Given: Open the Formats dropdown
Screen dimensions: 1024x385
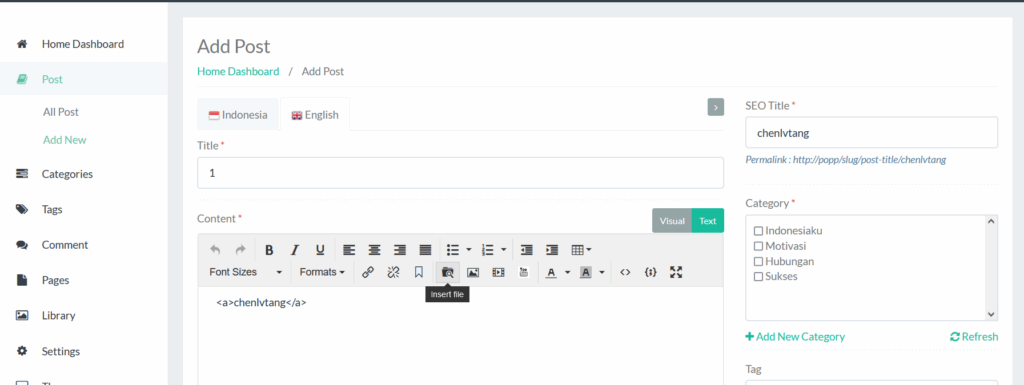Looking at the screenshot, I should click(x=322, y=272).
